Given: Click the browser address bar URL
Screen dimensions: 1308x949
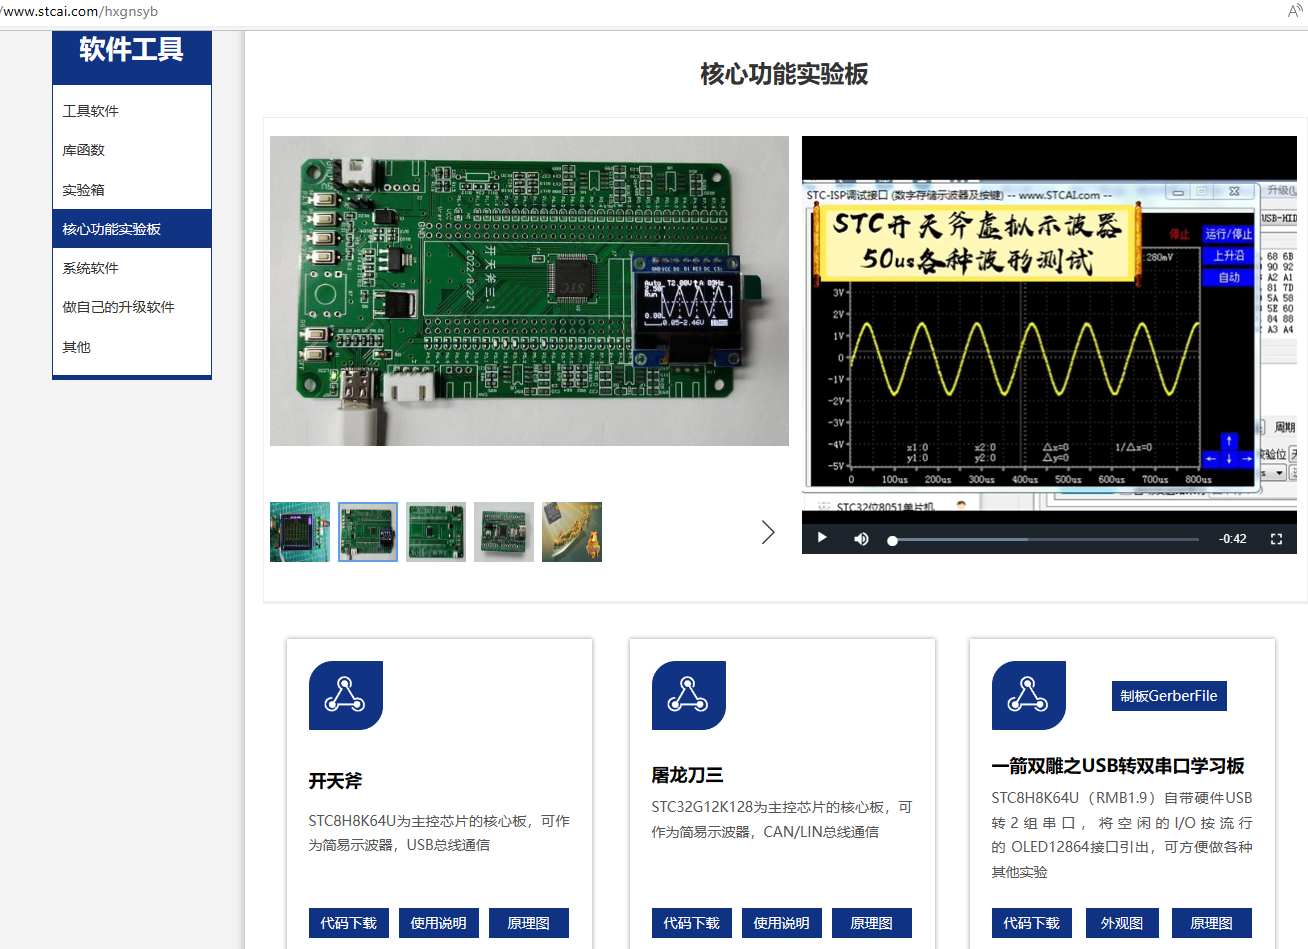Looking at the screenshot, I should point(80,11).
